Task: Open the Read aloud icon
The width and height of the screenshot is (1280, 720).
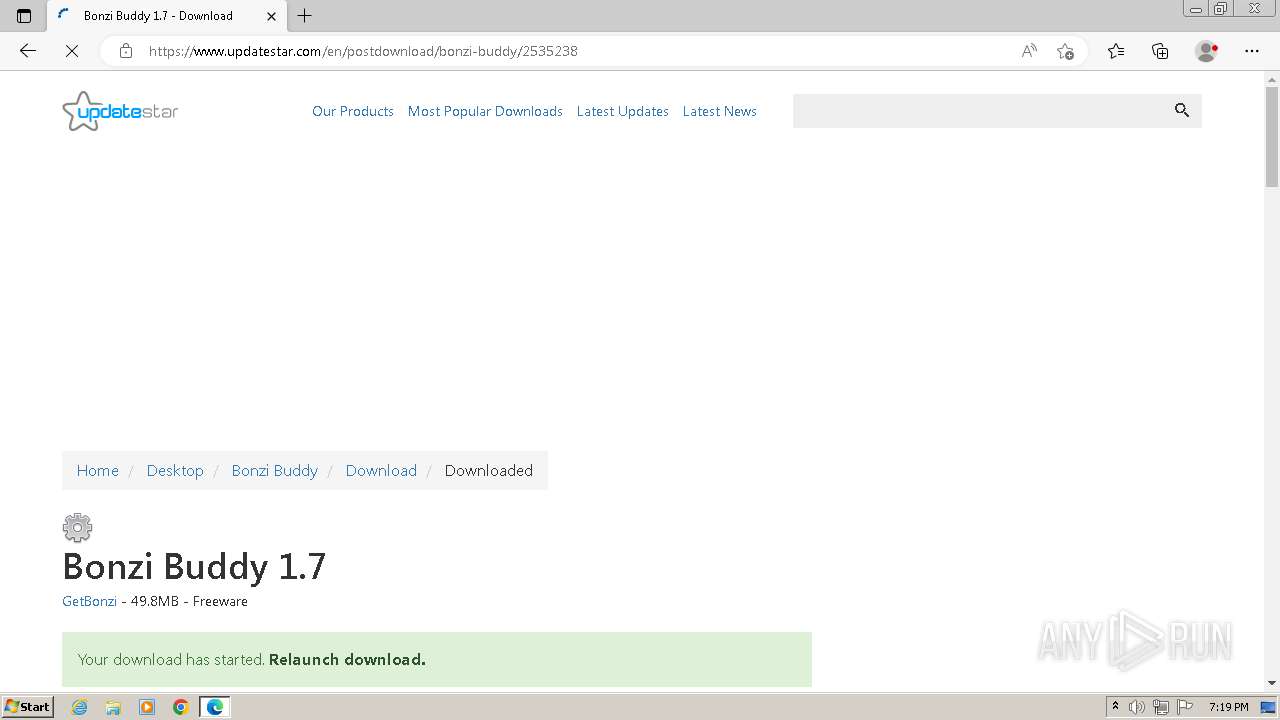Action: [1029, 51]
